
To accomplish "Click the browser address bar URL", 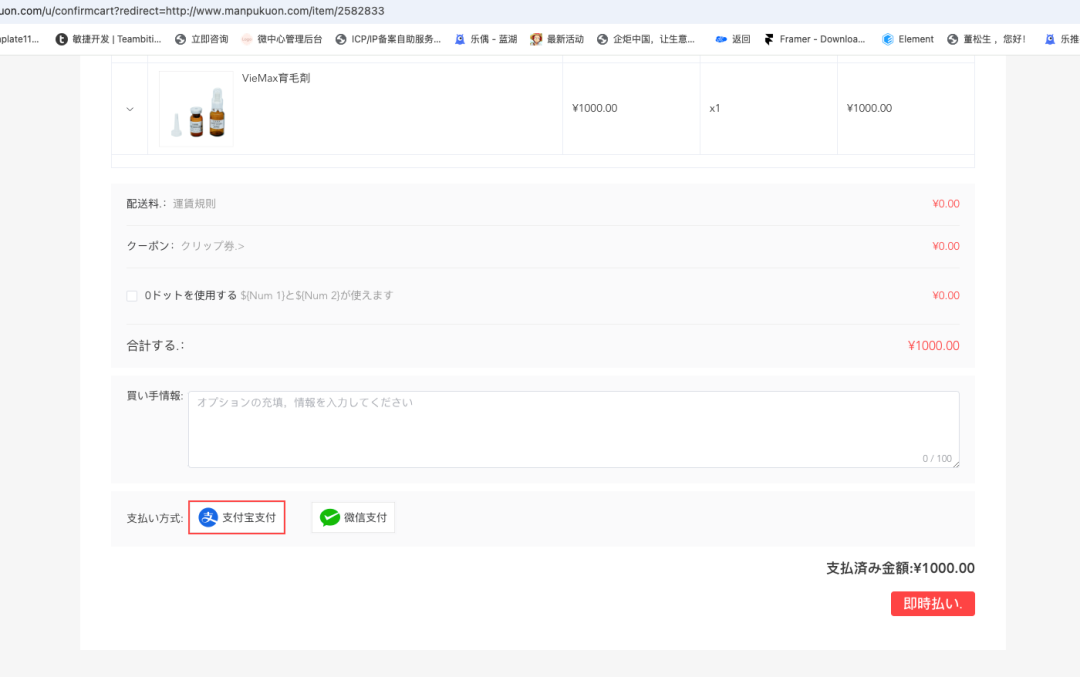I will pos(193,11).
